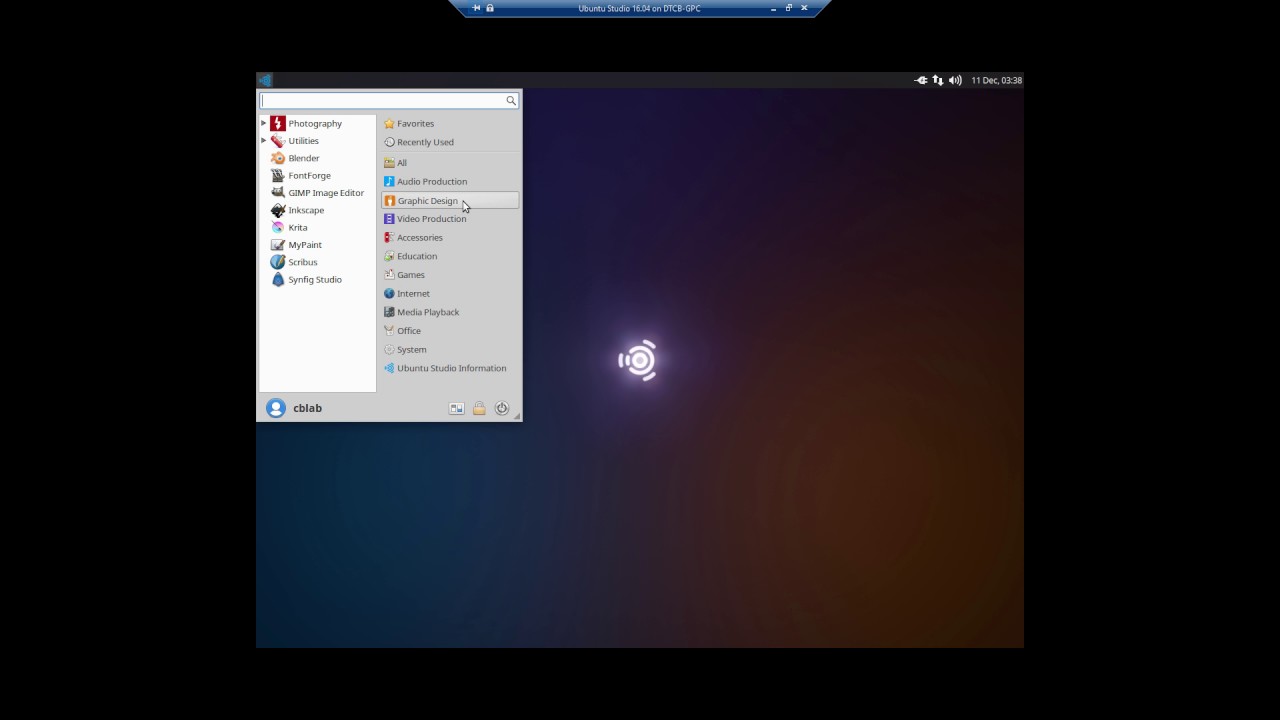Restore down the remote session window
This screenshot has height=720, width=1280.
click(x=788, y=8)
